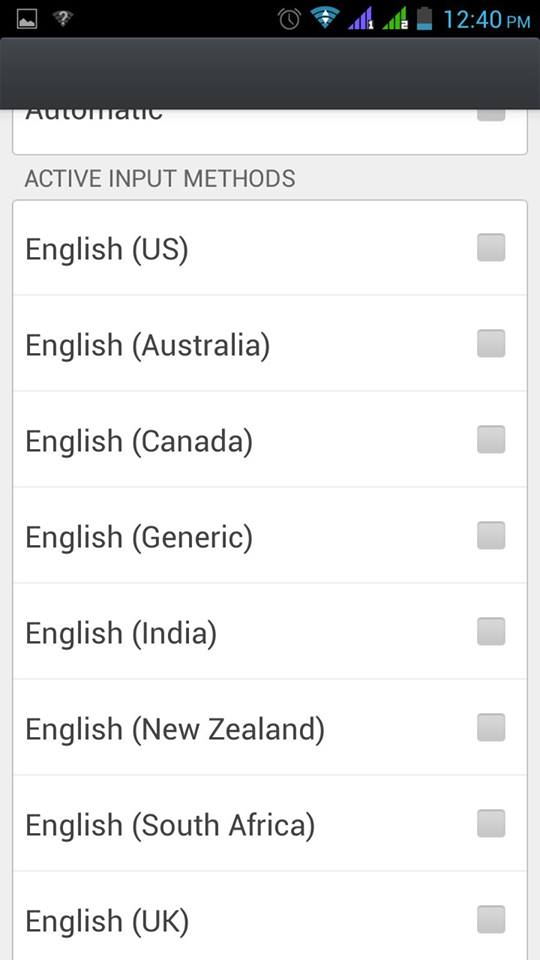Enable the English (US) checkbox
This screenshot has height=960, width=540.
pos(491,247)
